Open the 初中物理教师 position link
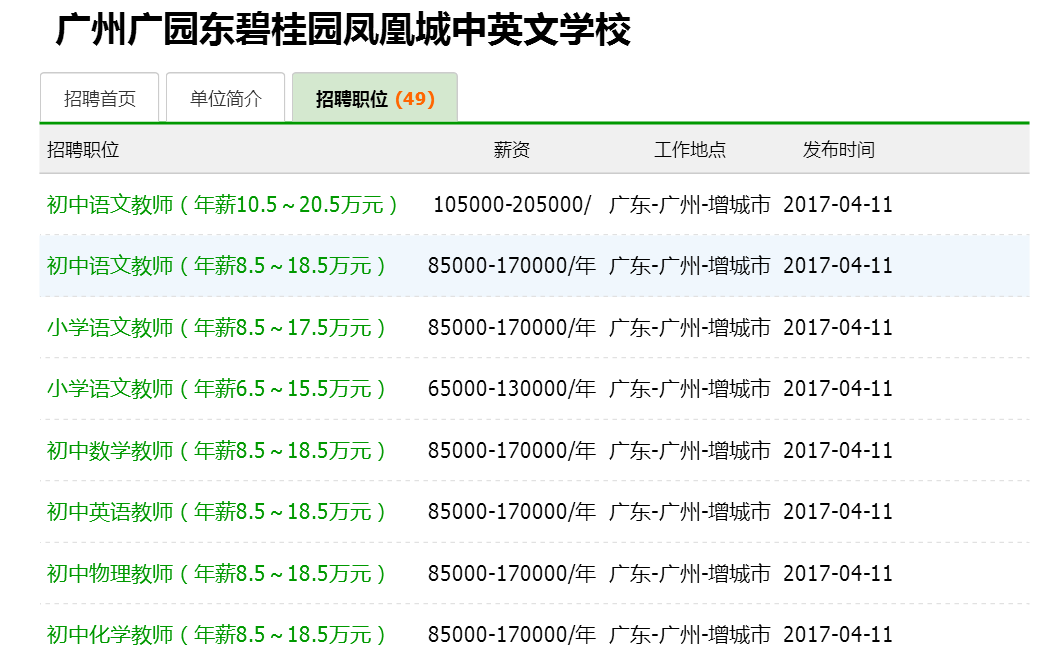The image size is (1040, 654). coord(216,574)
